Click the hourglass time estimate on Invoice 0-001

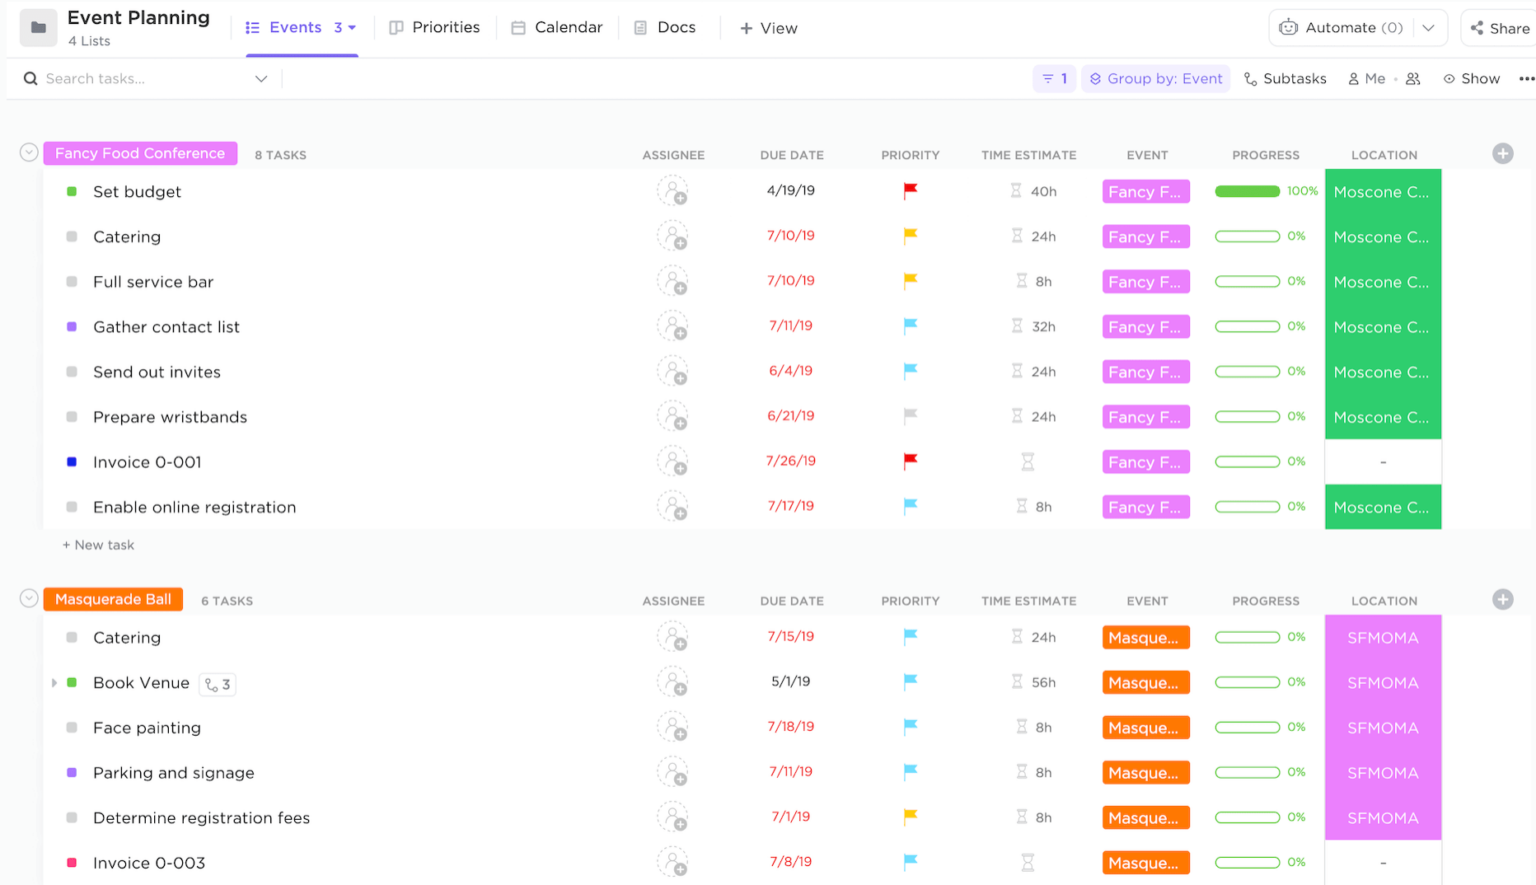[x=1028, y=461]
